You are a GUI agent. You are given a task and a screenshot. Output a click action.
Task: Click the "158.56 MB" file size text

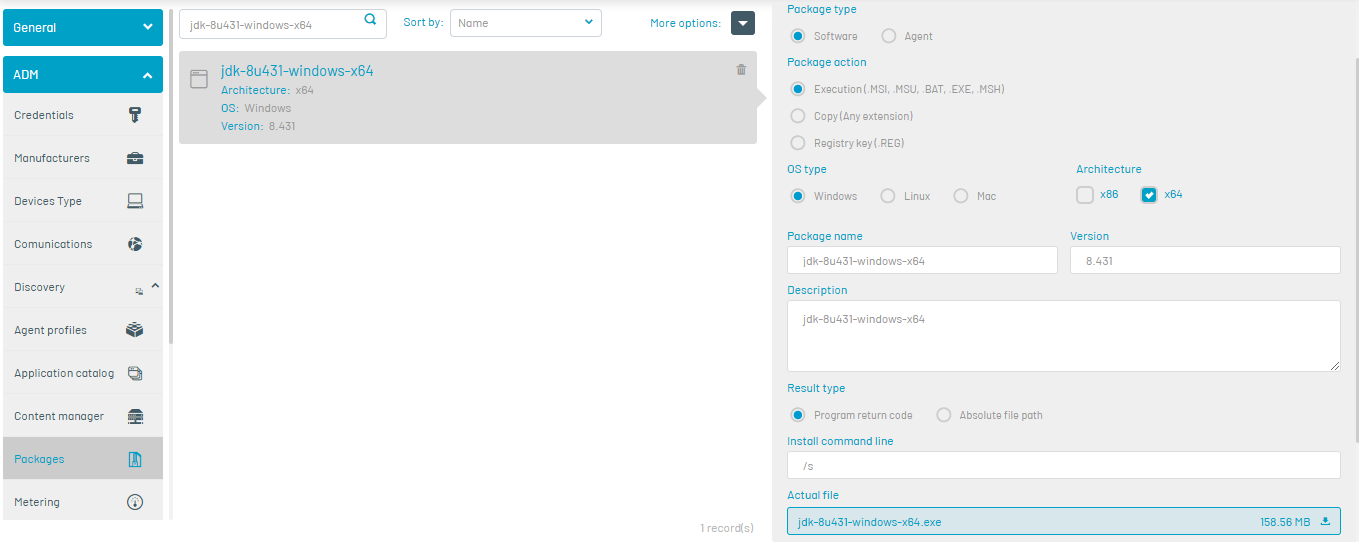[x=1285, y=522]
